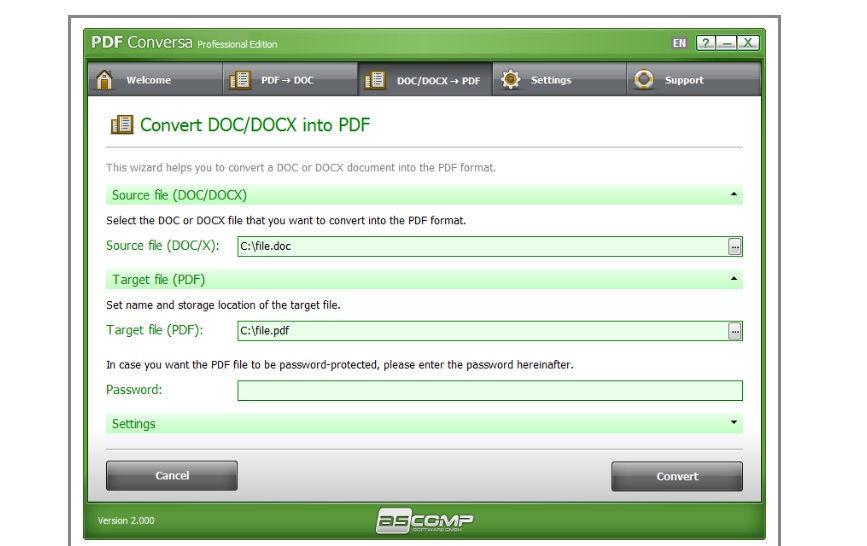Click the 'Password:' label
Viewport: 867px width, 546px height.
pos(134,390)
